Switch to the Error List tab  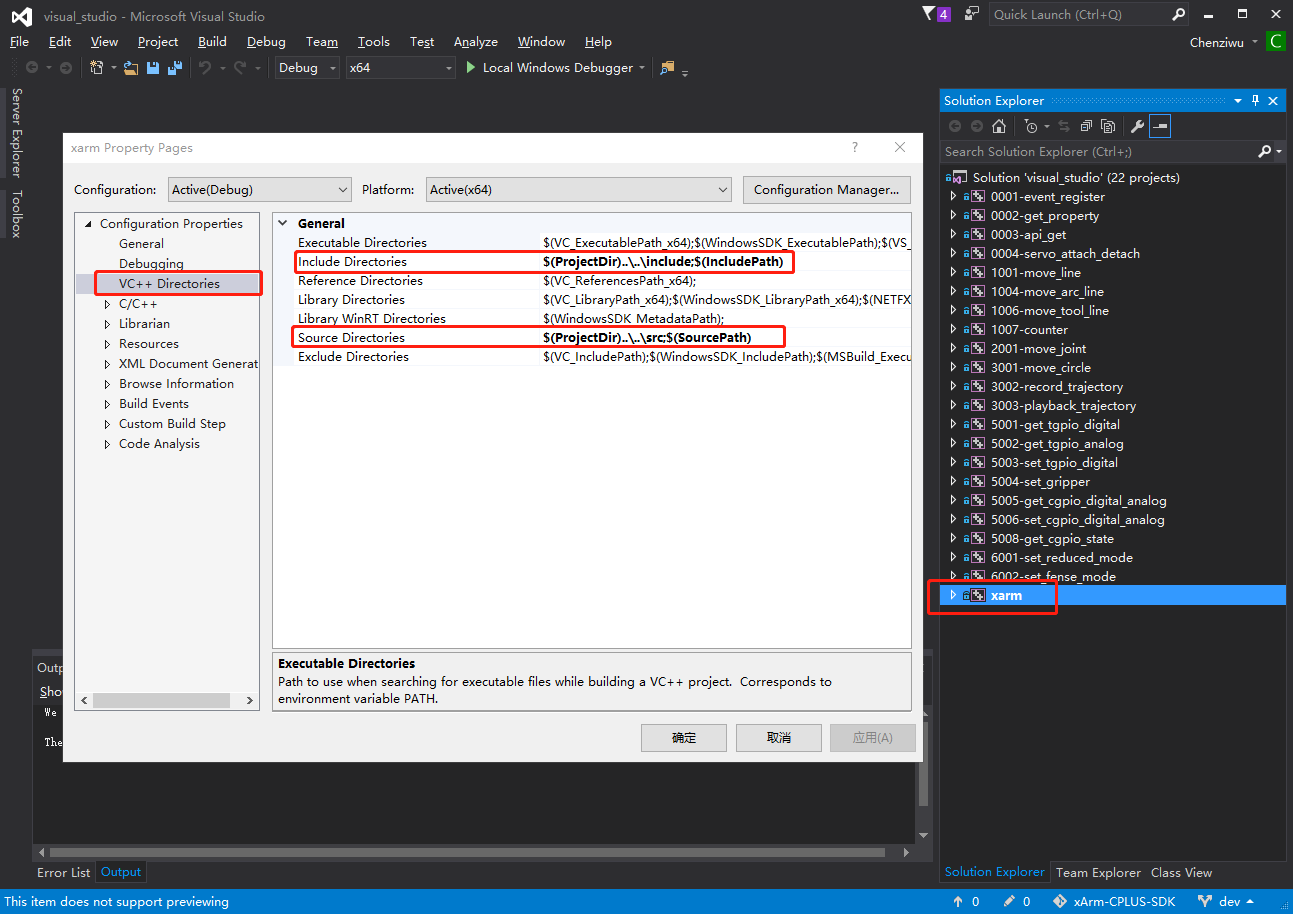[64, 872]
